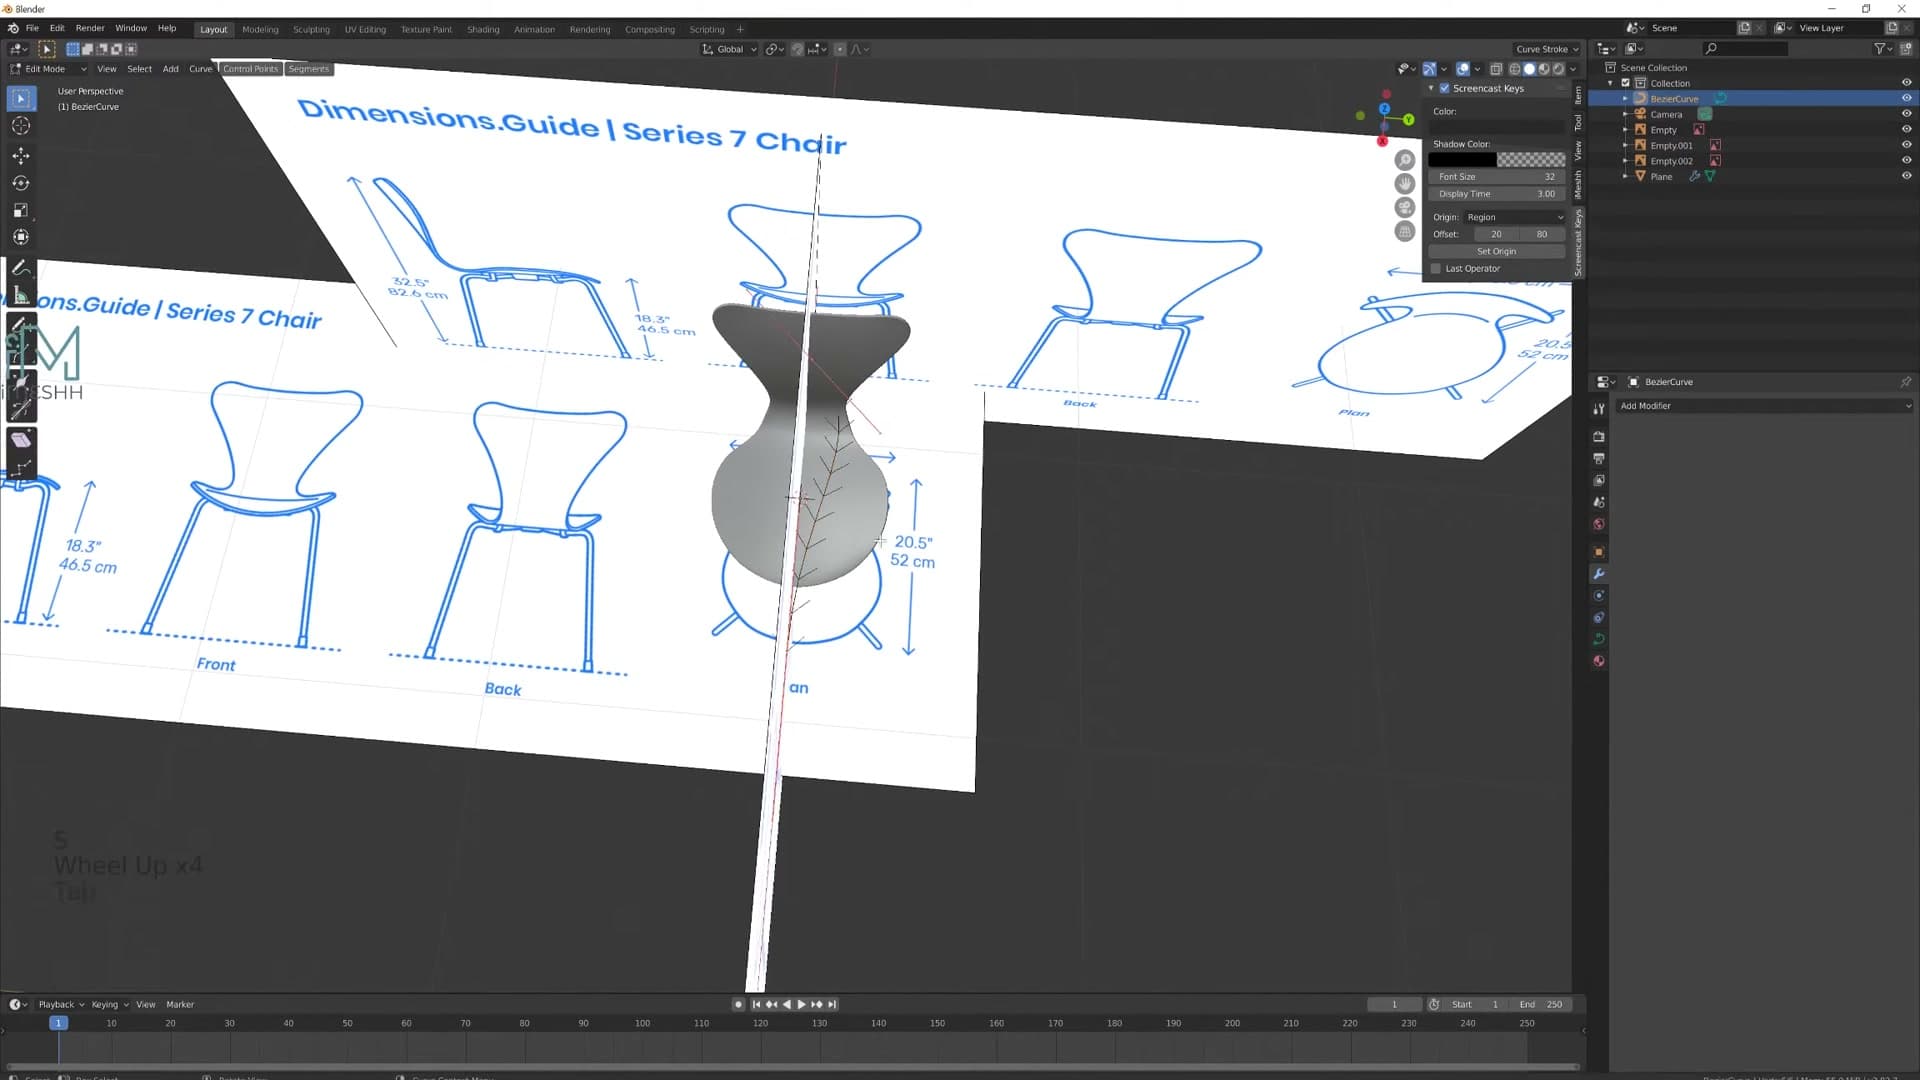Toggle the Screencast Keys checkbox

pyautogui.click(x=1444, y=88)
